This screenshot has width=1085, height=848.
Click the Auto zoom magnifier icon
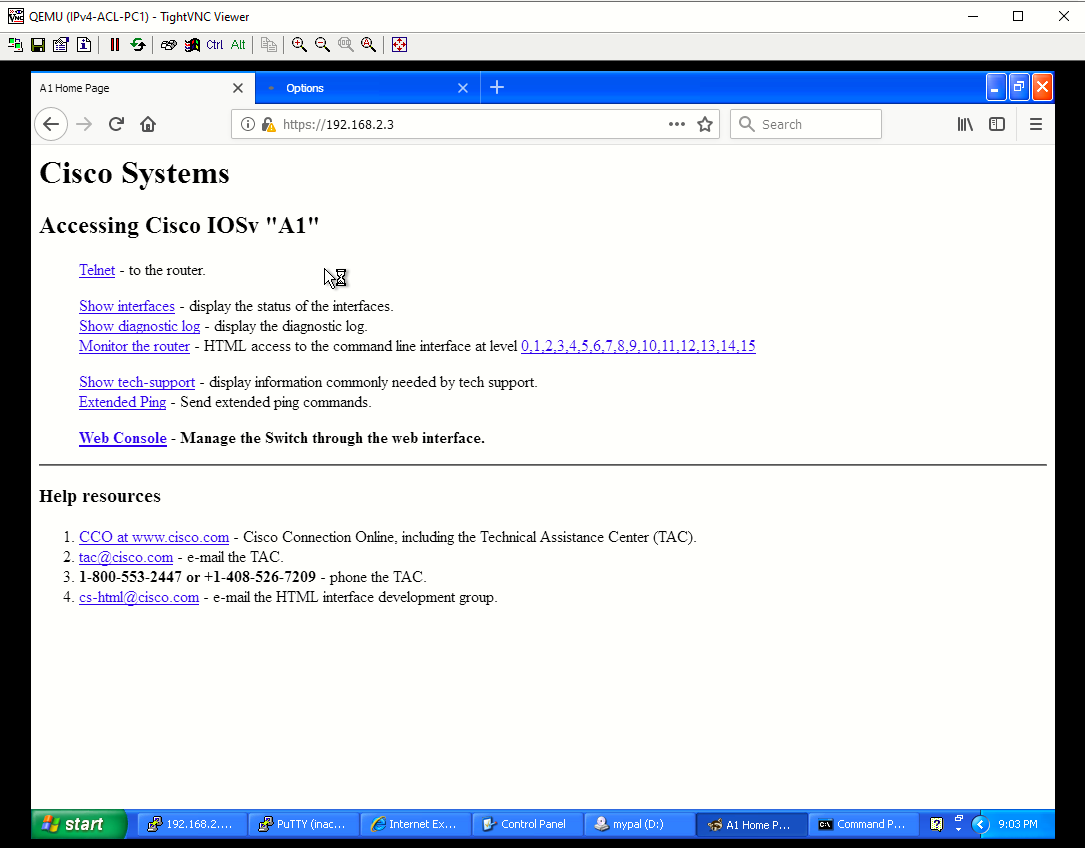point(368,45)
